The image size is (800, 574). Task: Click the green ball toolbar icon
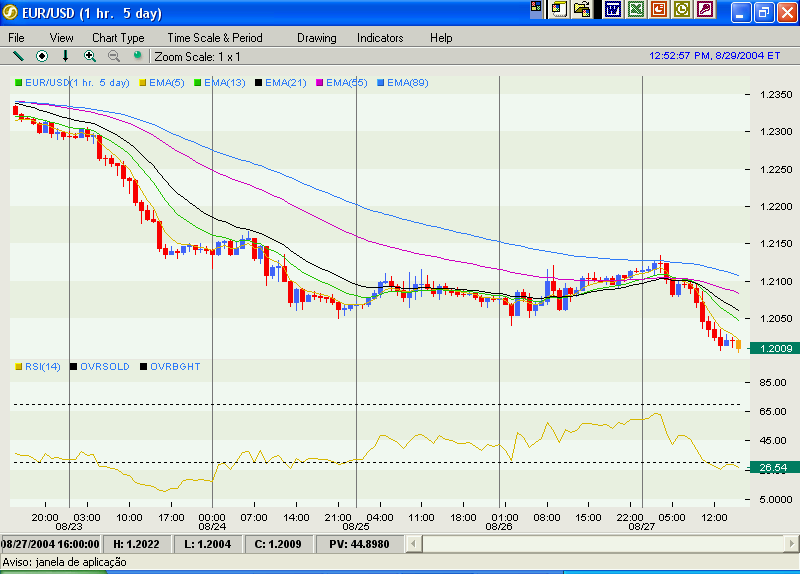pyautogui.click(x=137, y=56)
